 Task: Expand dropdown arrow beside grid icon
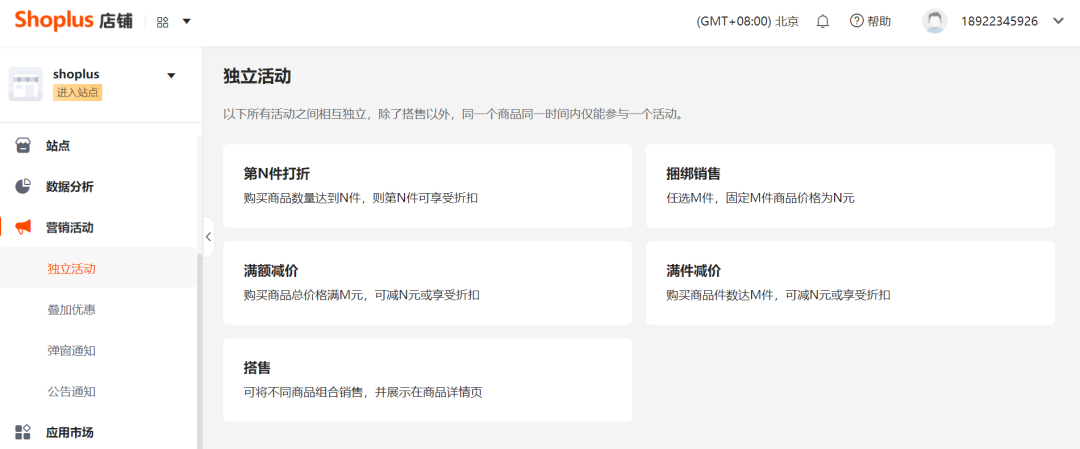point(186,22)
